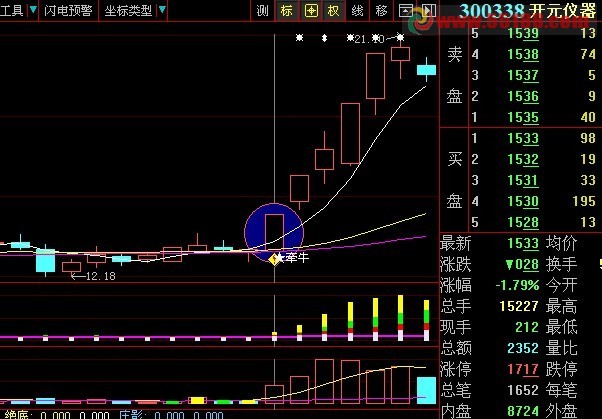The width and height of the screenshot is (602, 419).
Task: Click sell level 4 price 1538
Action: 523,55
